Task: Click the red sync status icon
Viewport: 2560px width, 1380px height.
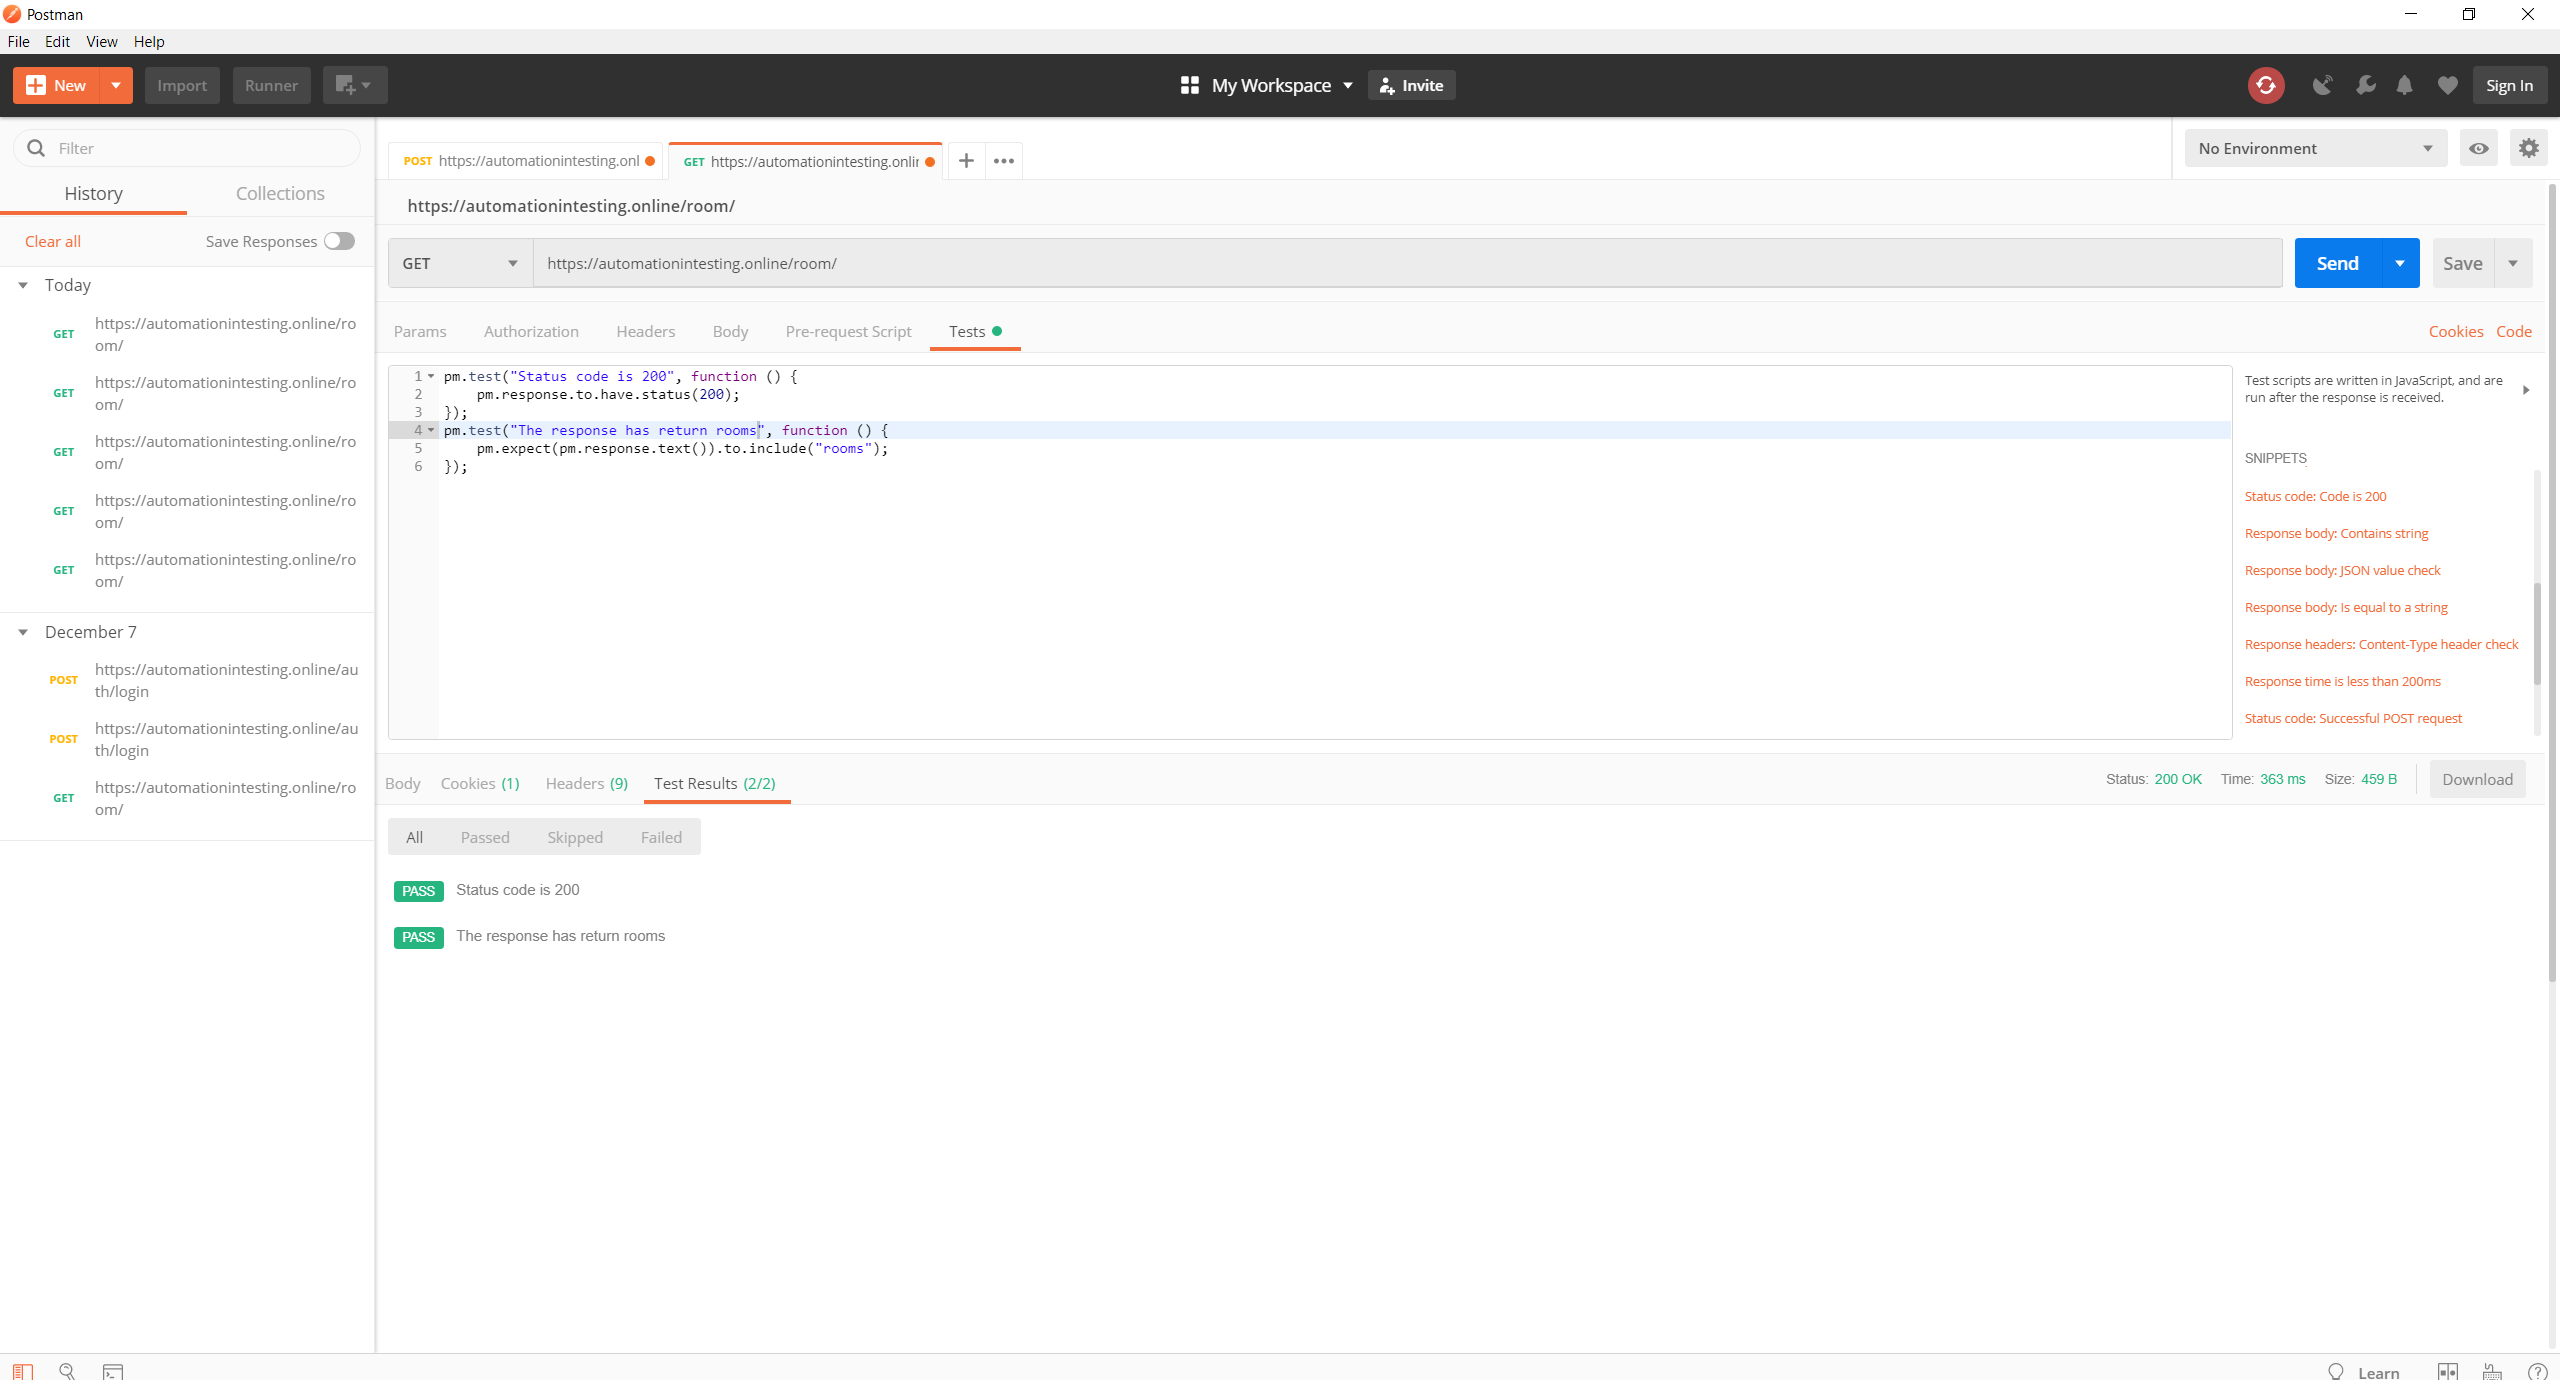Action: pos(2266,85)
